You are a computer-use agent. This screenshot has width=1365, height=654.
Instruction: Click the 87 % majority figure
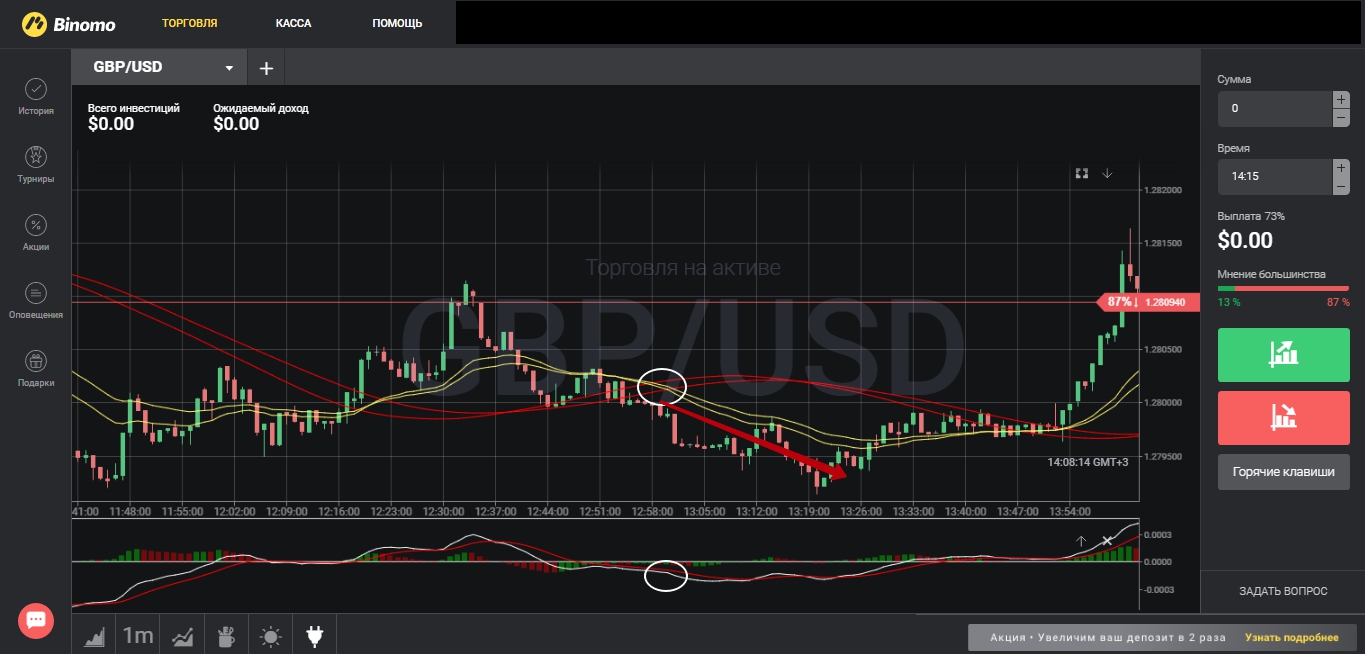pyautogui.click(x=1338, y=302)
